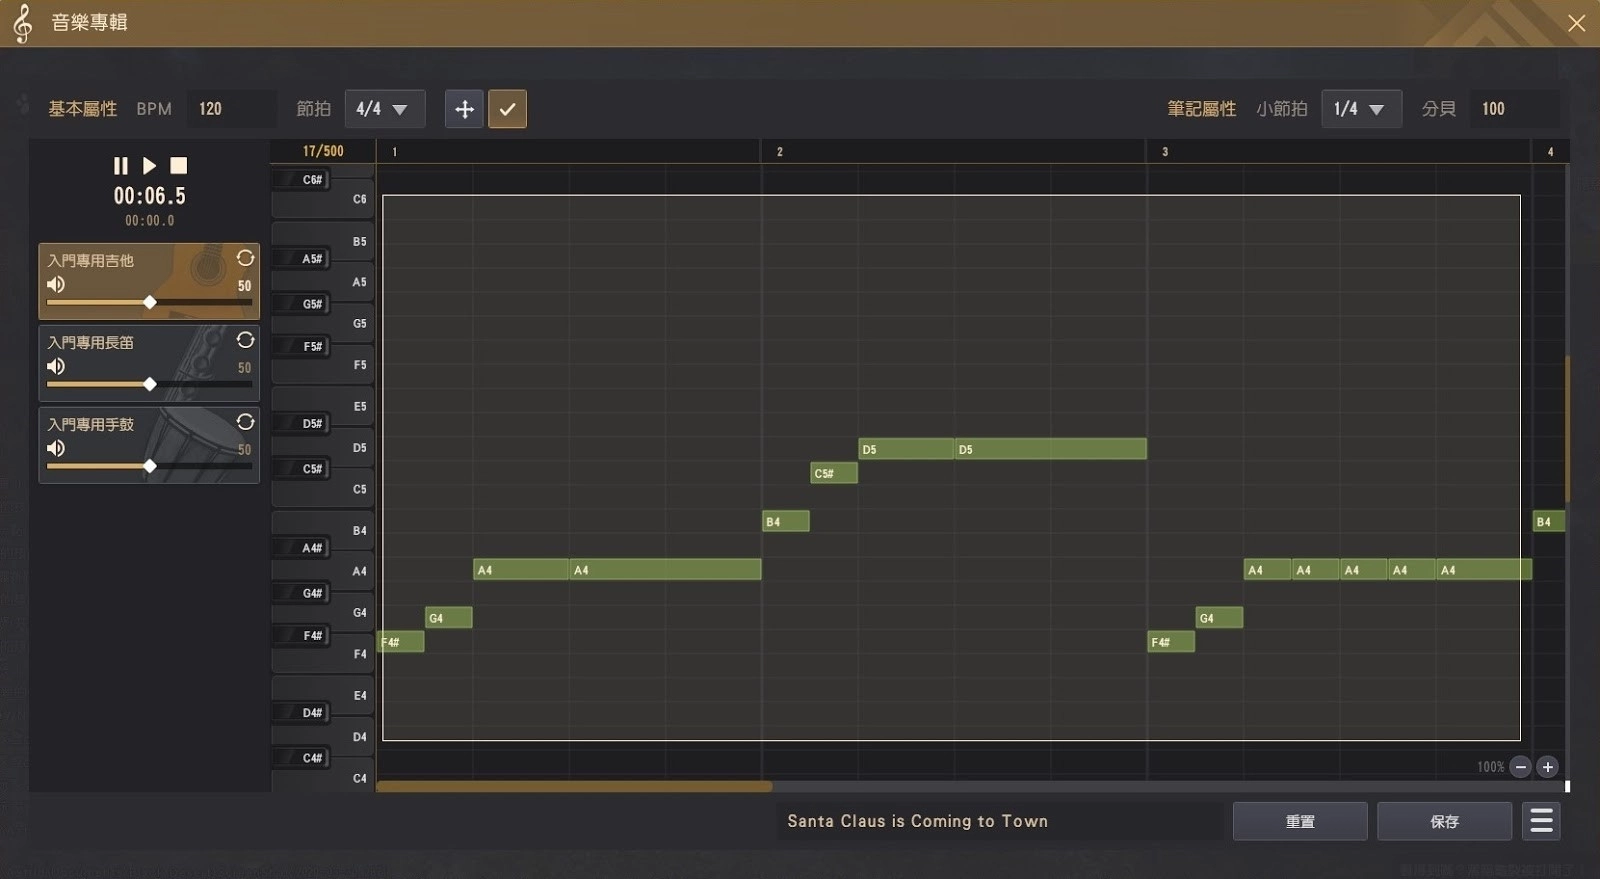Image resolution: width=1600 pixels, height=879 pixels.
Task: Mute the 入門專用長笛 flute track
Action: point(56,367)
